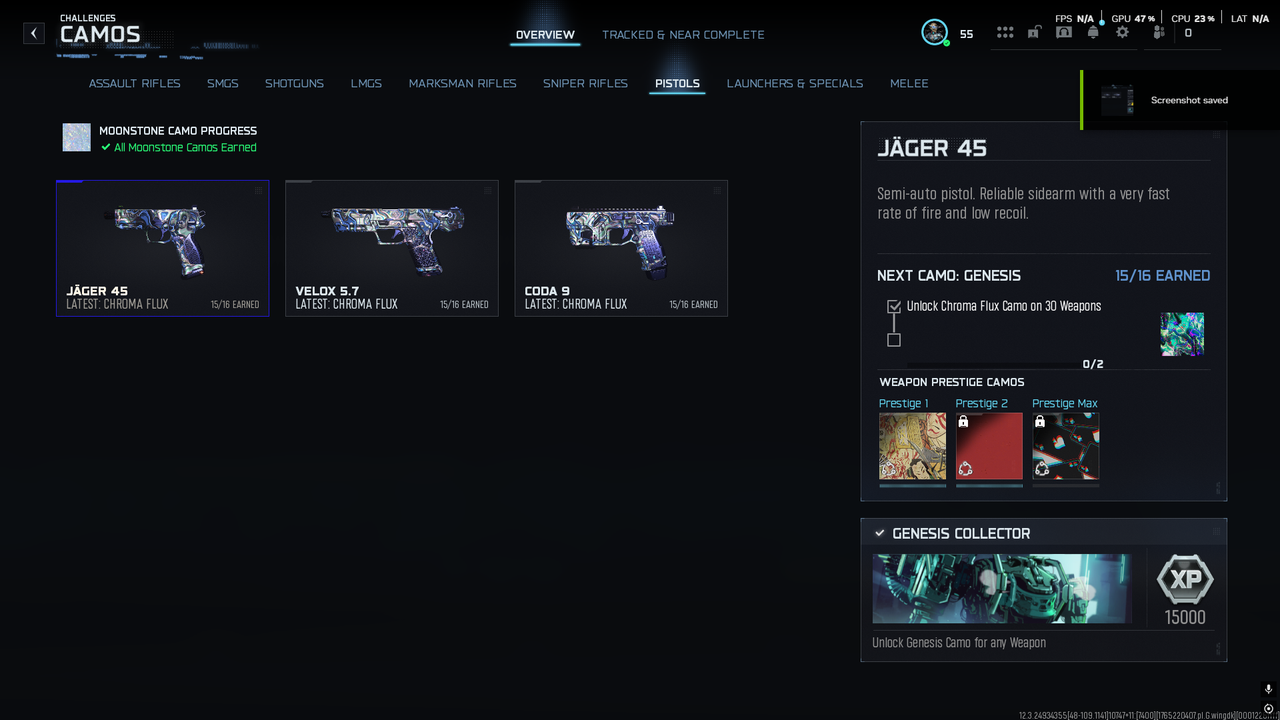This screenshot has height=720, width=1280.
Task: Open the Sniper Rifles category
Action: click(x=586, y=83)
